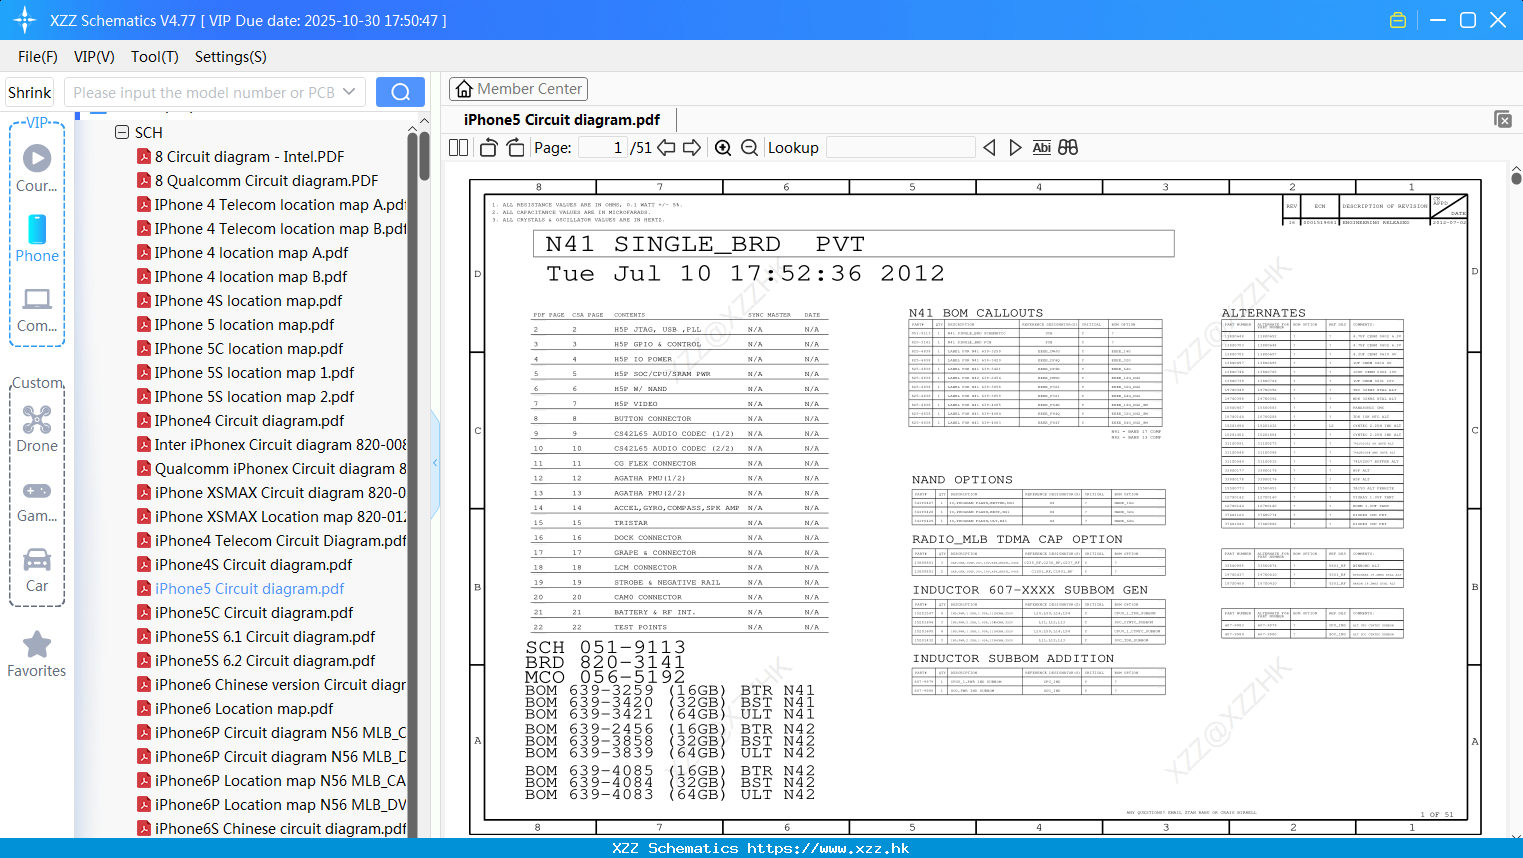This screenshot has width=1523, height=858.
Task: Open the Computer category icon
Action: click(37, 299)
